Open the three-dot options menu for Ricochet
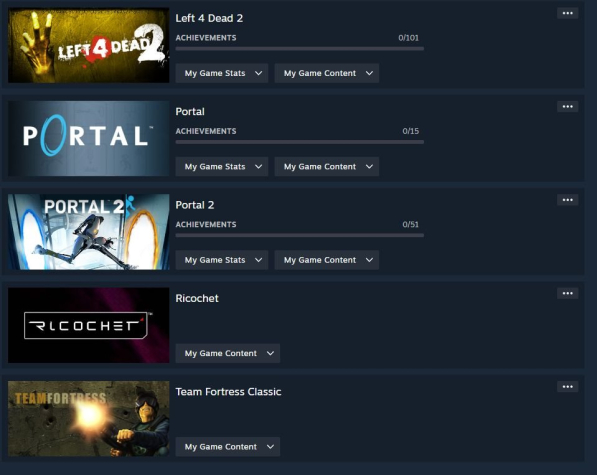The width and height of the screenshot is (597, 475). (567, 293)
